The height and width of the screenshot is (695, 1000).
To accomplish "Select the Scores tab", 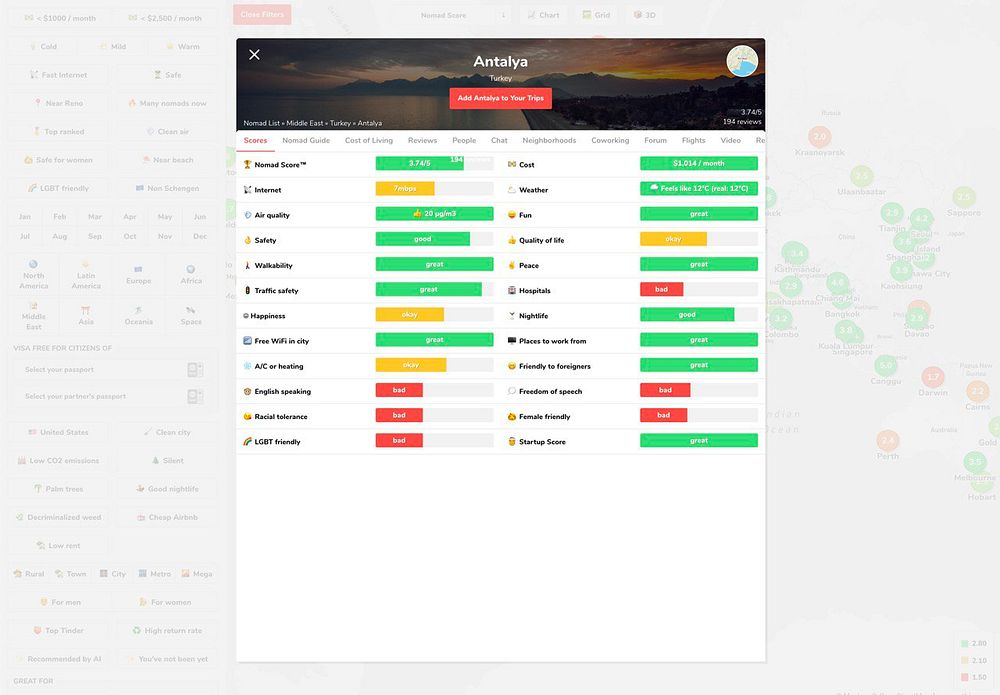I will (x=255, y=140).
